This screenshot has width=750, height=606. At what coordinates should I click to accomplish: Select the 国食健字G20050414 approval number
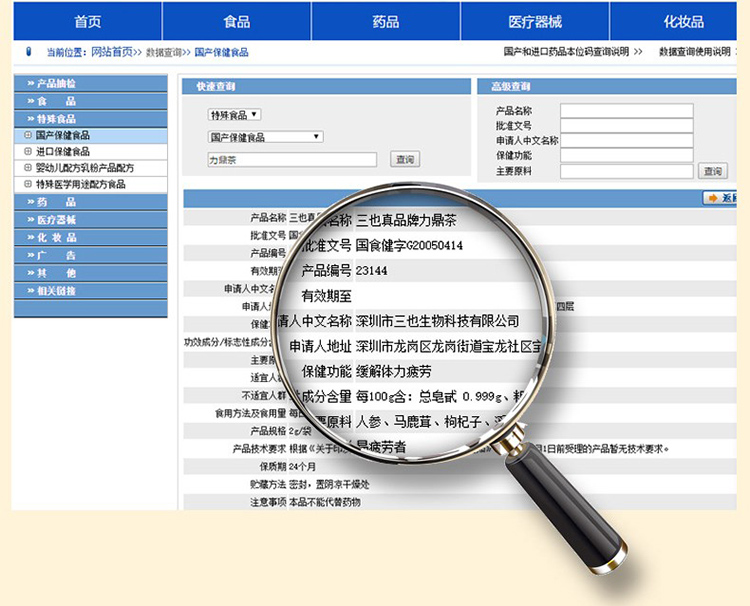[x=409, y=246]
